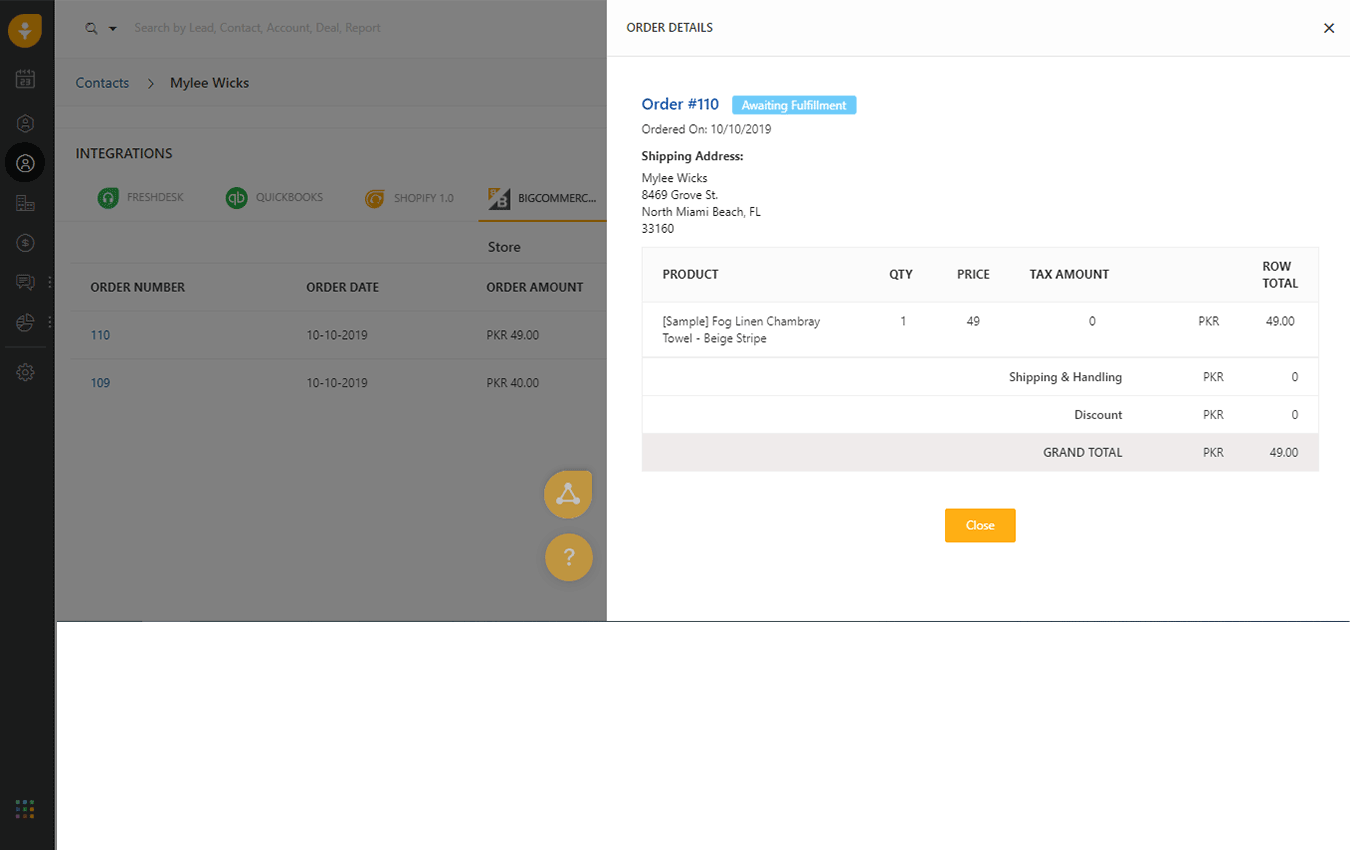
Task: Open the accounts building icon in sidebar
Action: point(25,202)
